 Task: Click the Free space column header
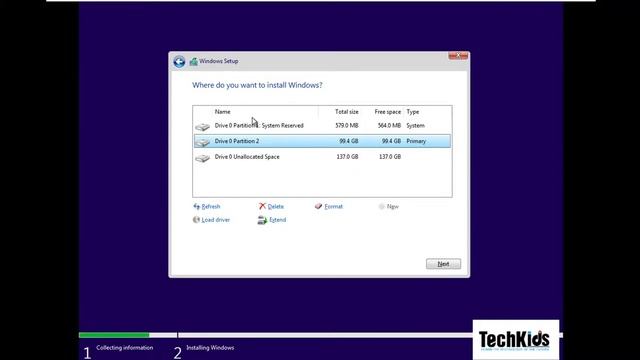pyautogui.click(x=387, y=111)
